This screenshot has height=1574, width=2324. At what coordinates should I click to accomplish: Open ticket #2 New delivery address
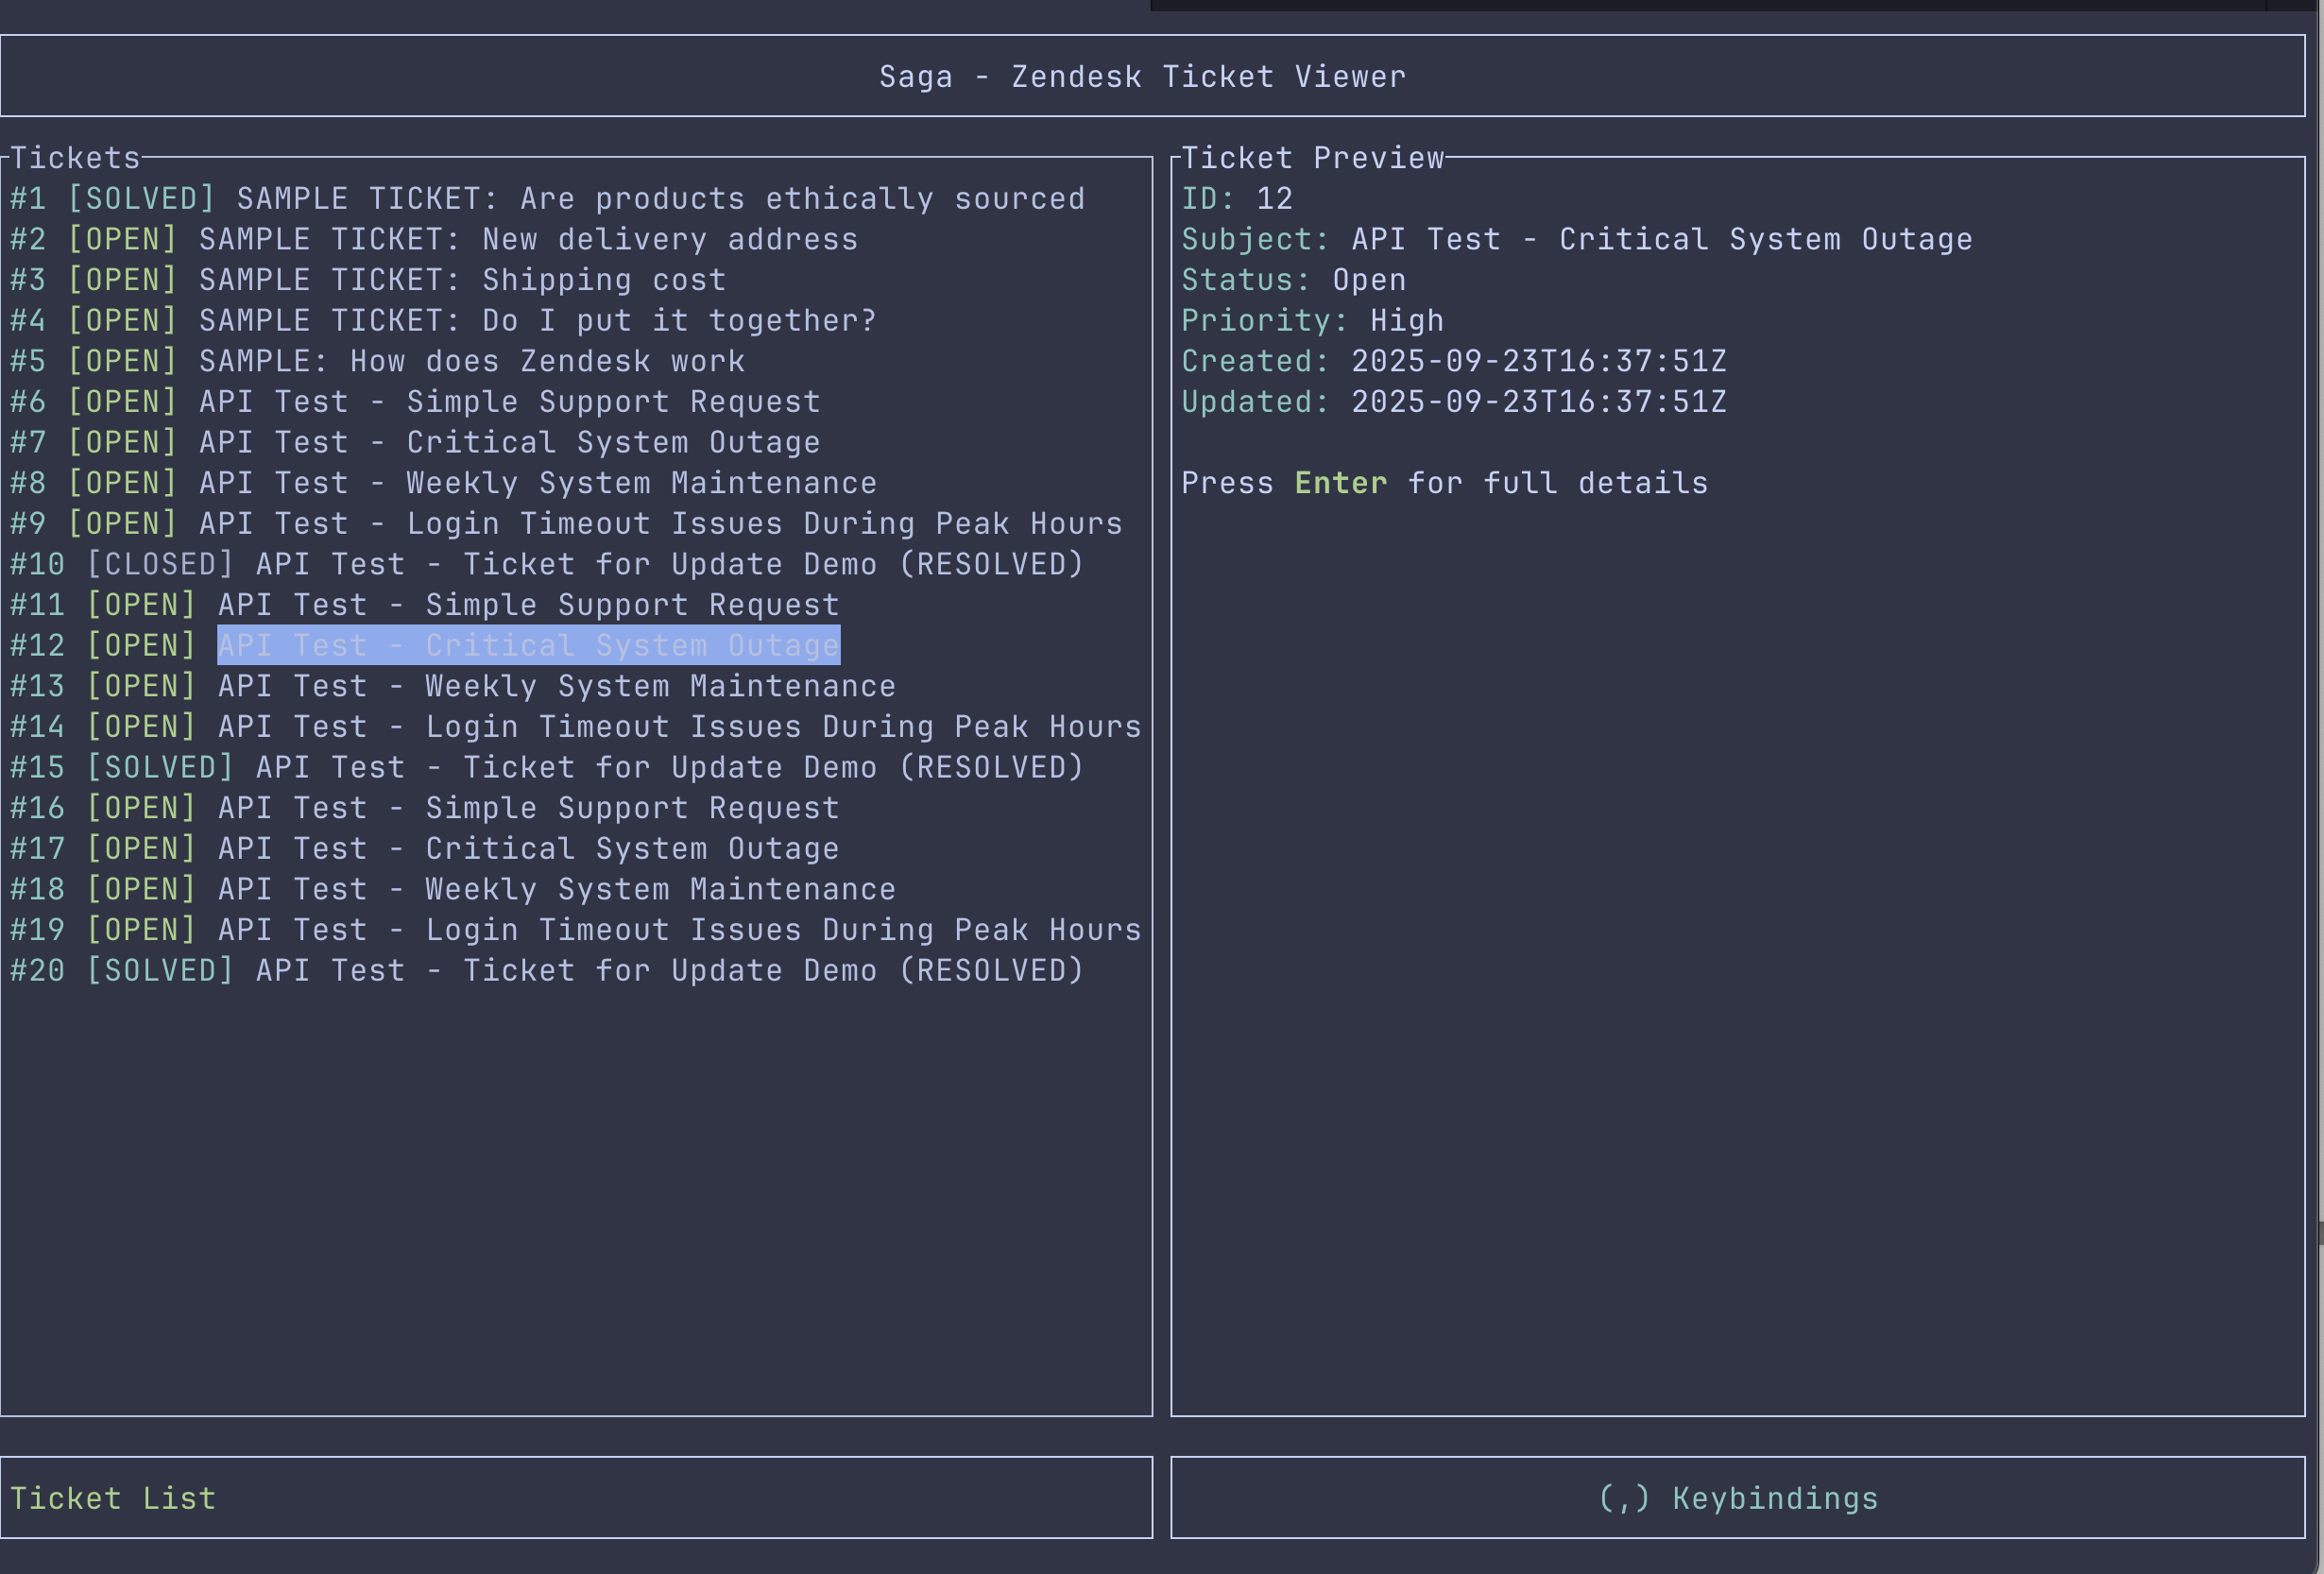pos(434,239)
